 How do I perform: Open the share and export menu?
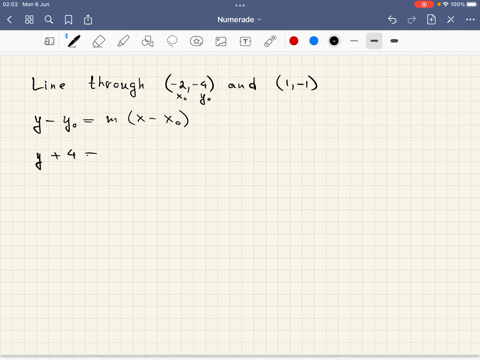(x=88, y=20)
